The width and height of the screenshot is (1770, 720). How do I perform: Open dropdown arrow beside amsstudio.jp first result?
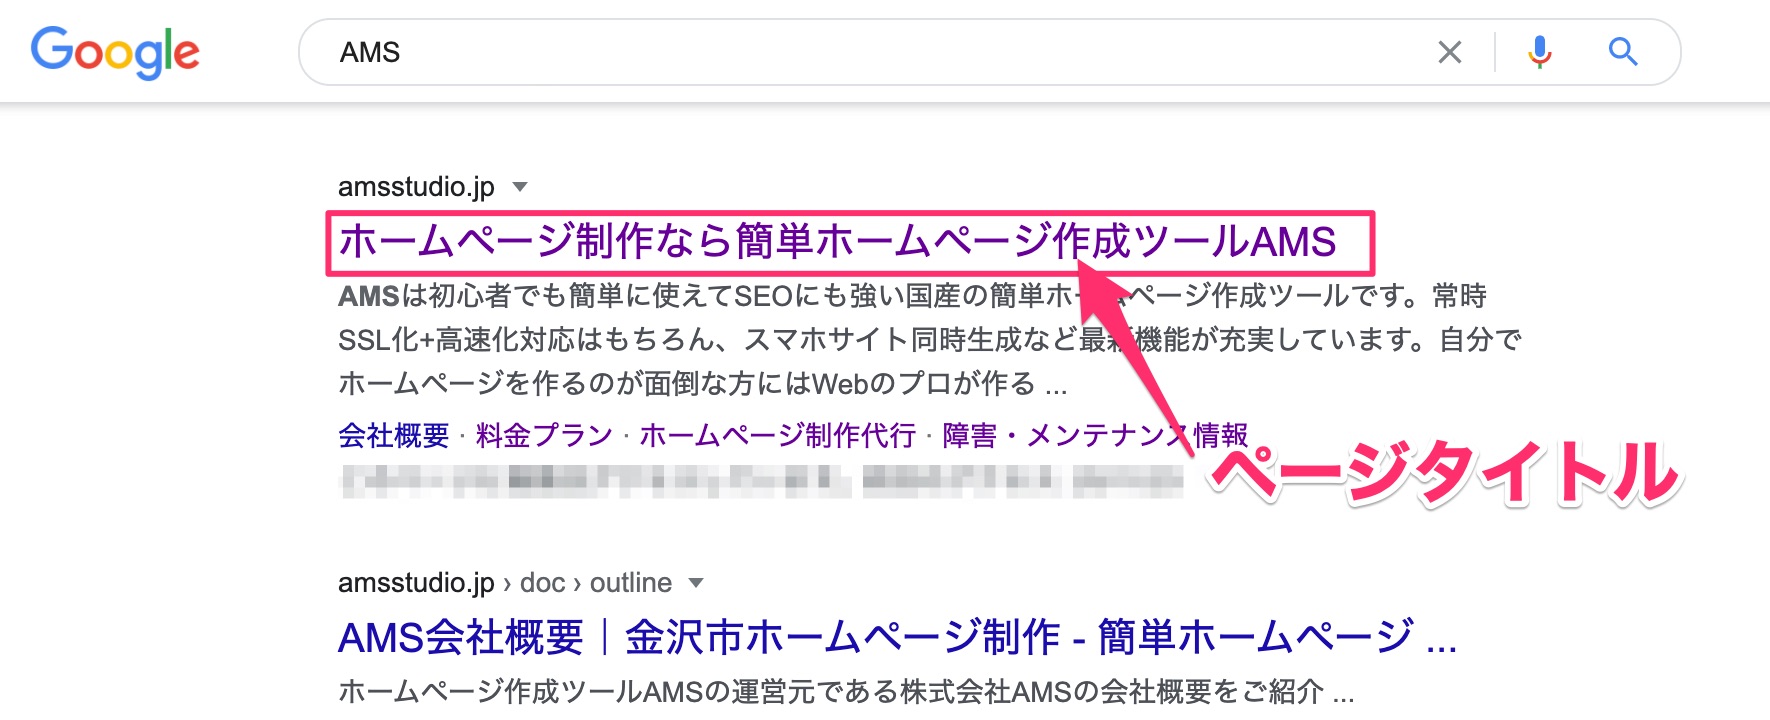tap(519, 187)
